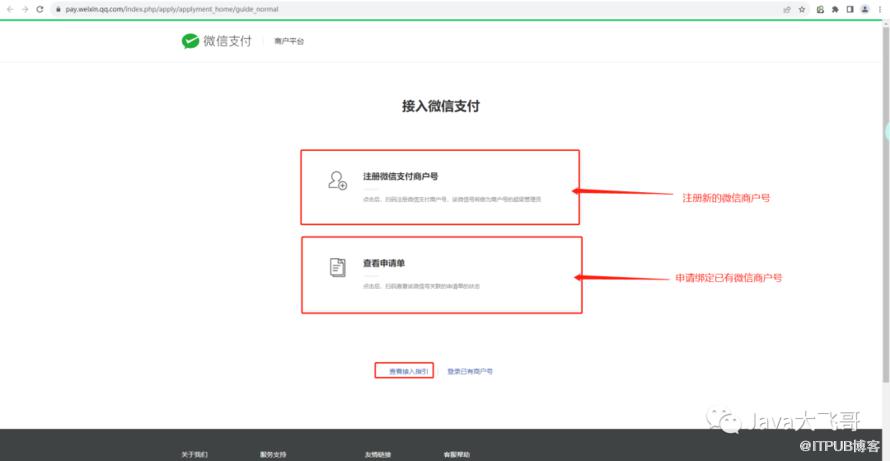890x461 pixels.
Task: Click 客服帮助 in the footer
Action: 456,455
